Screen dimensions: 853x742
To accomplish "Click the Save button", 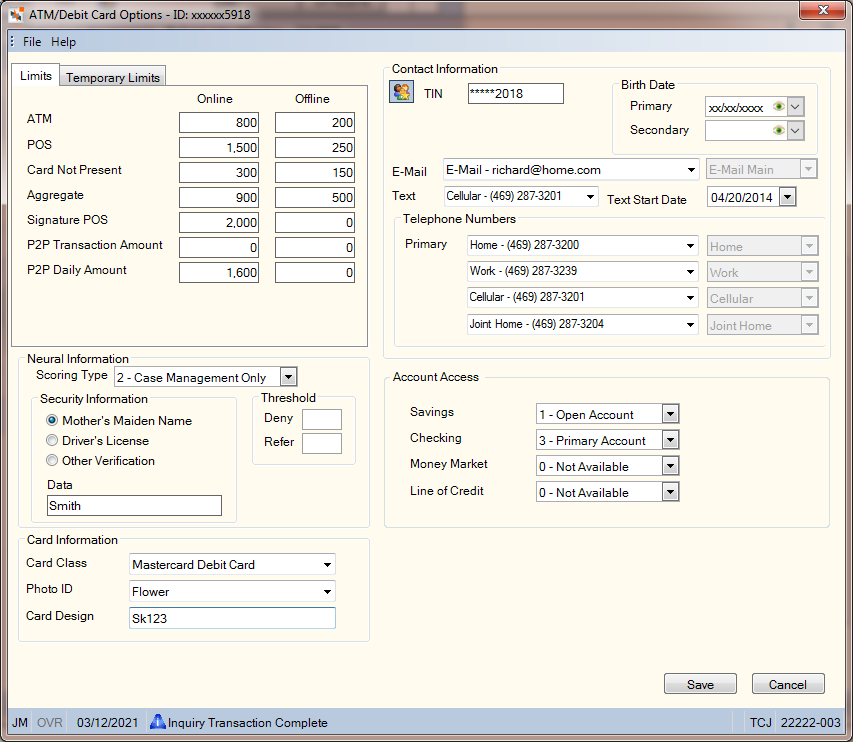I will tap(700, 684).
